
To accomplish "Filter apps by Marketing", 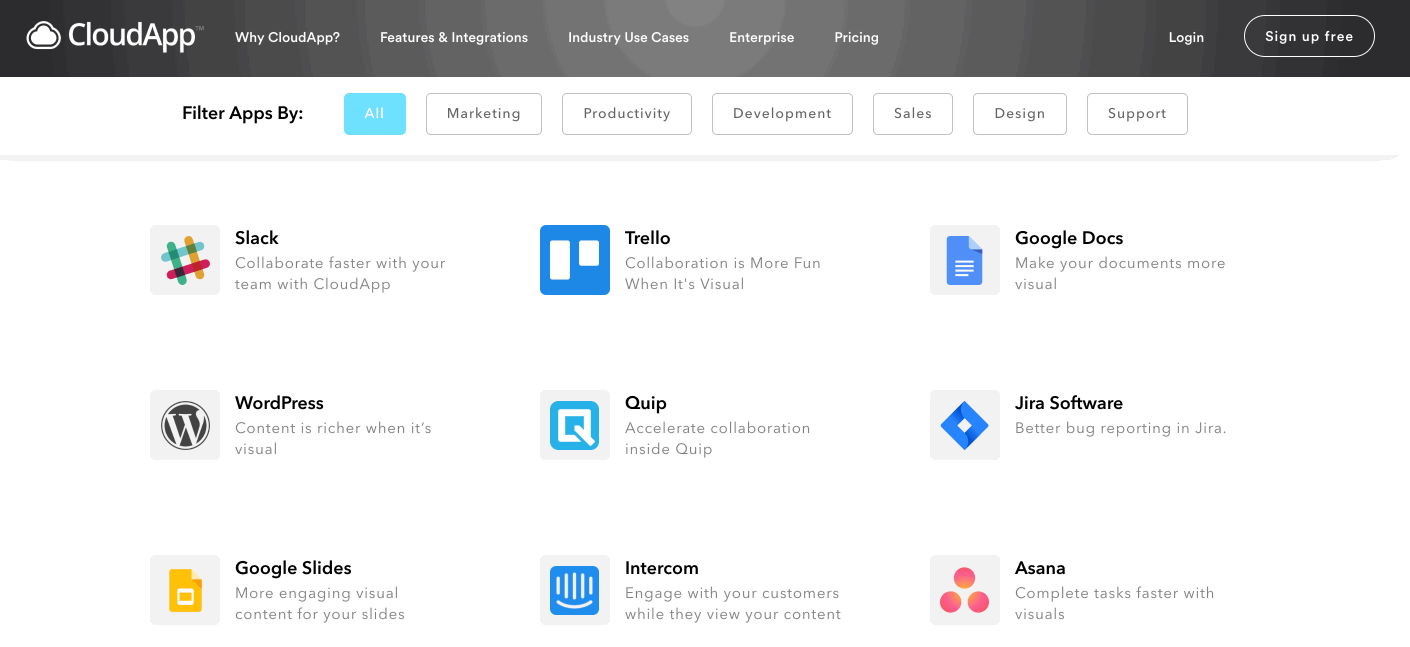I will (x=484, y=114).
